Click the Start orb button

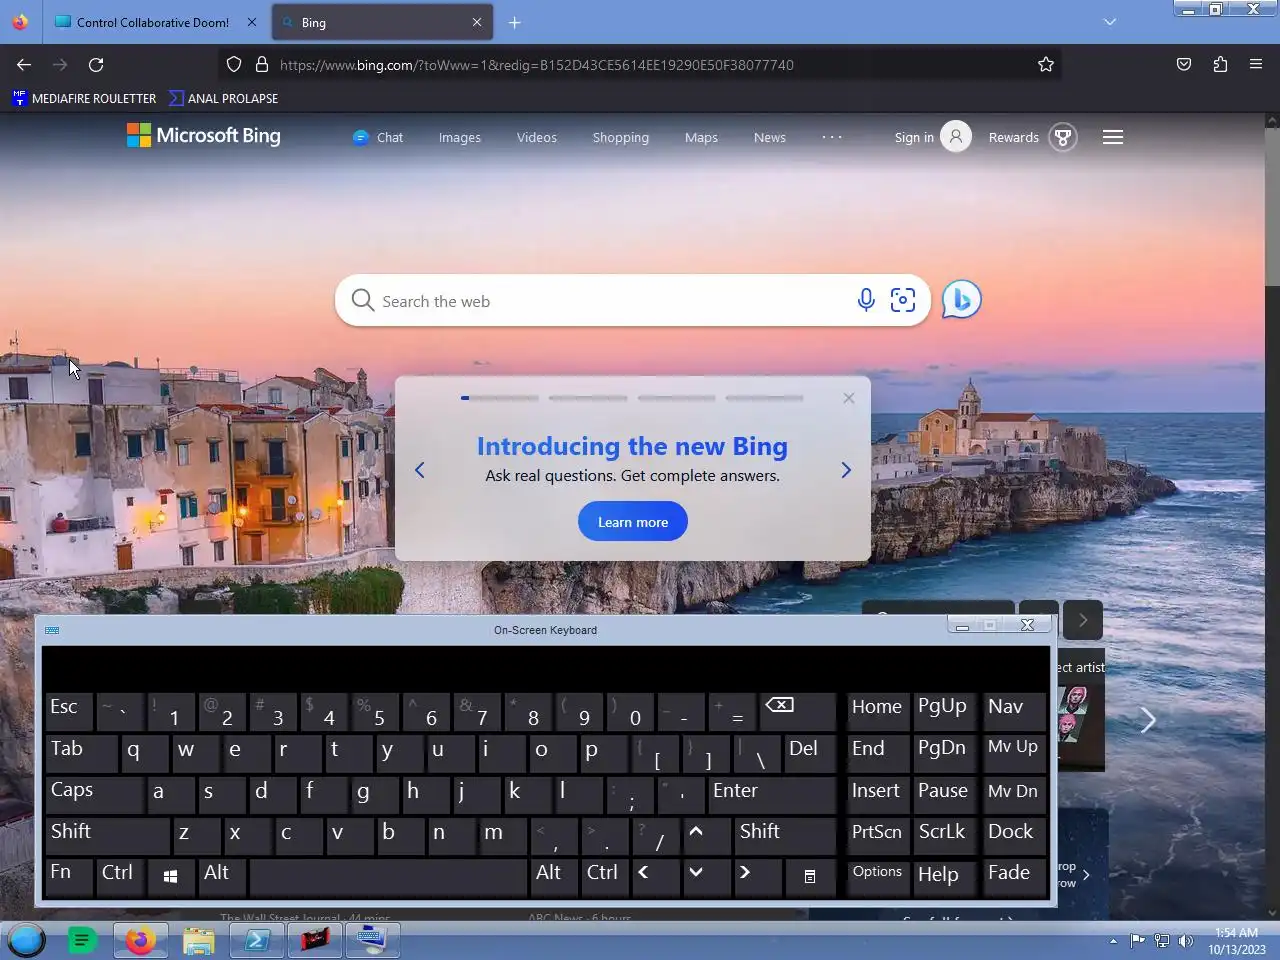[x=27, y=940]
